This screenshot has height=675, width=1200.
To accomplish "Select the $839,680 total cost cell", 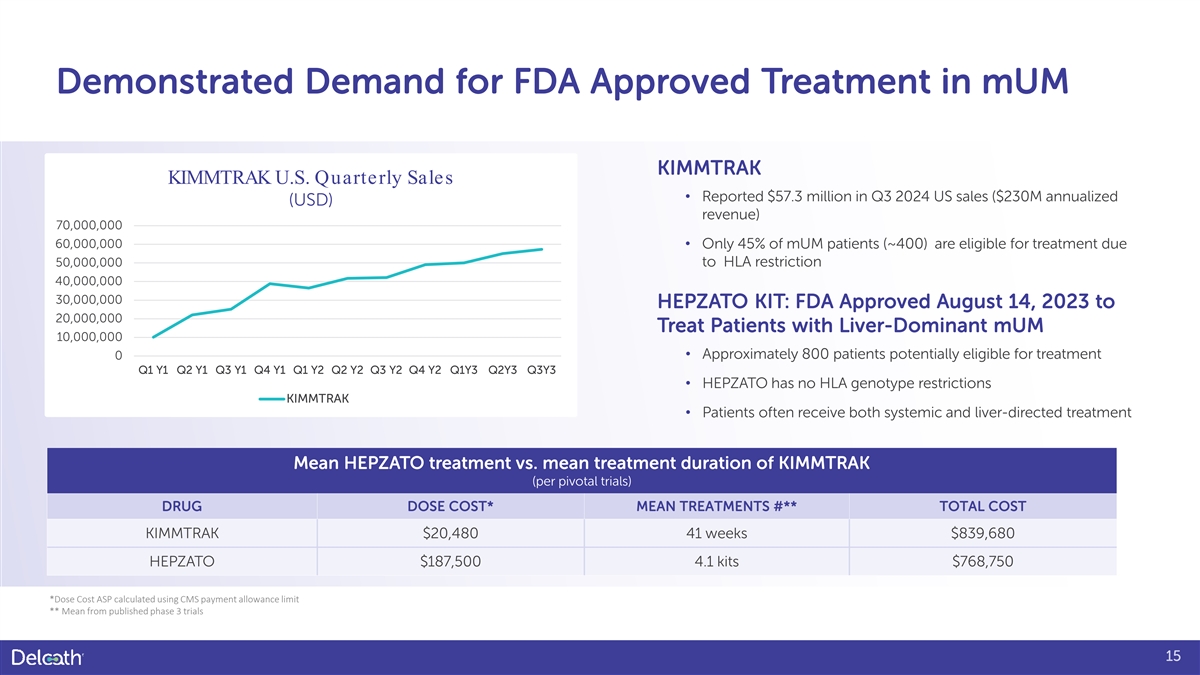I will coord(982,533).
